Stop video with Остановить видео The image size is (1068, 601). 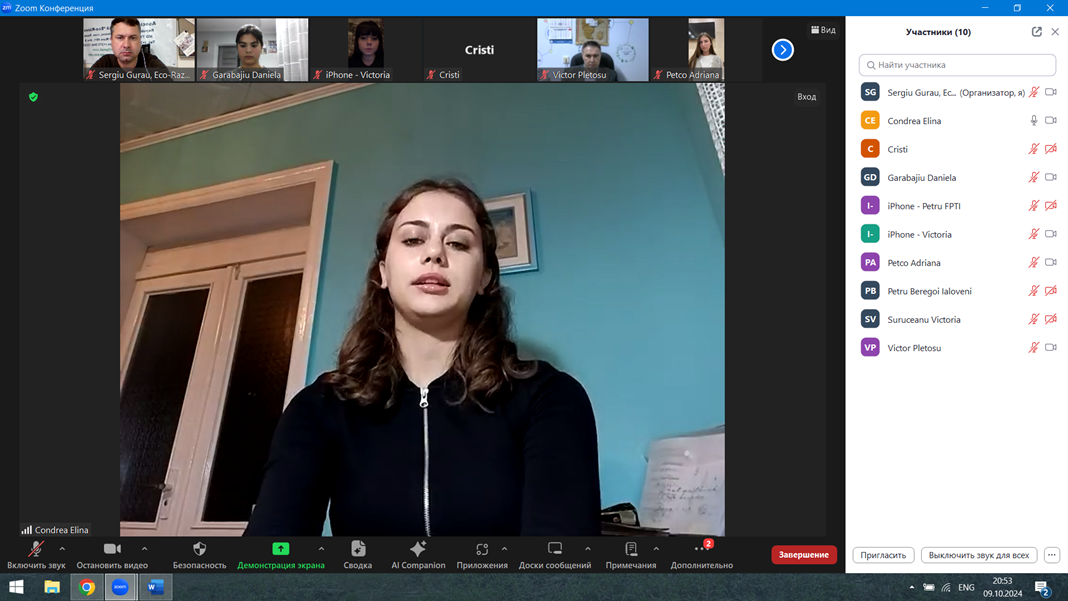(112, 549)
